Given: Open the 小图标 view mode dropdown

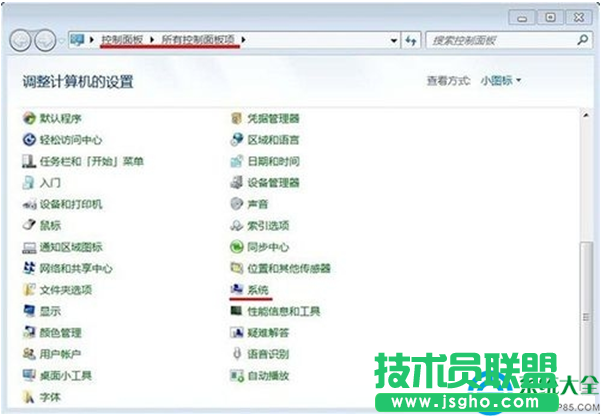Looking at the screenshot, I should click(501, 81).
